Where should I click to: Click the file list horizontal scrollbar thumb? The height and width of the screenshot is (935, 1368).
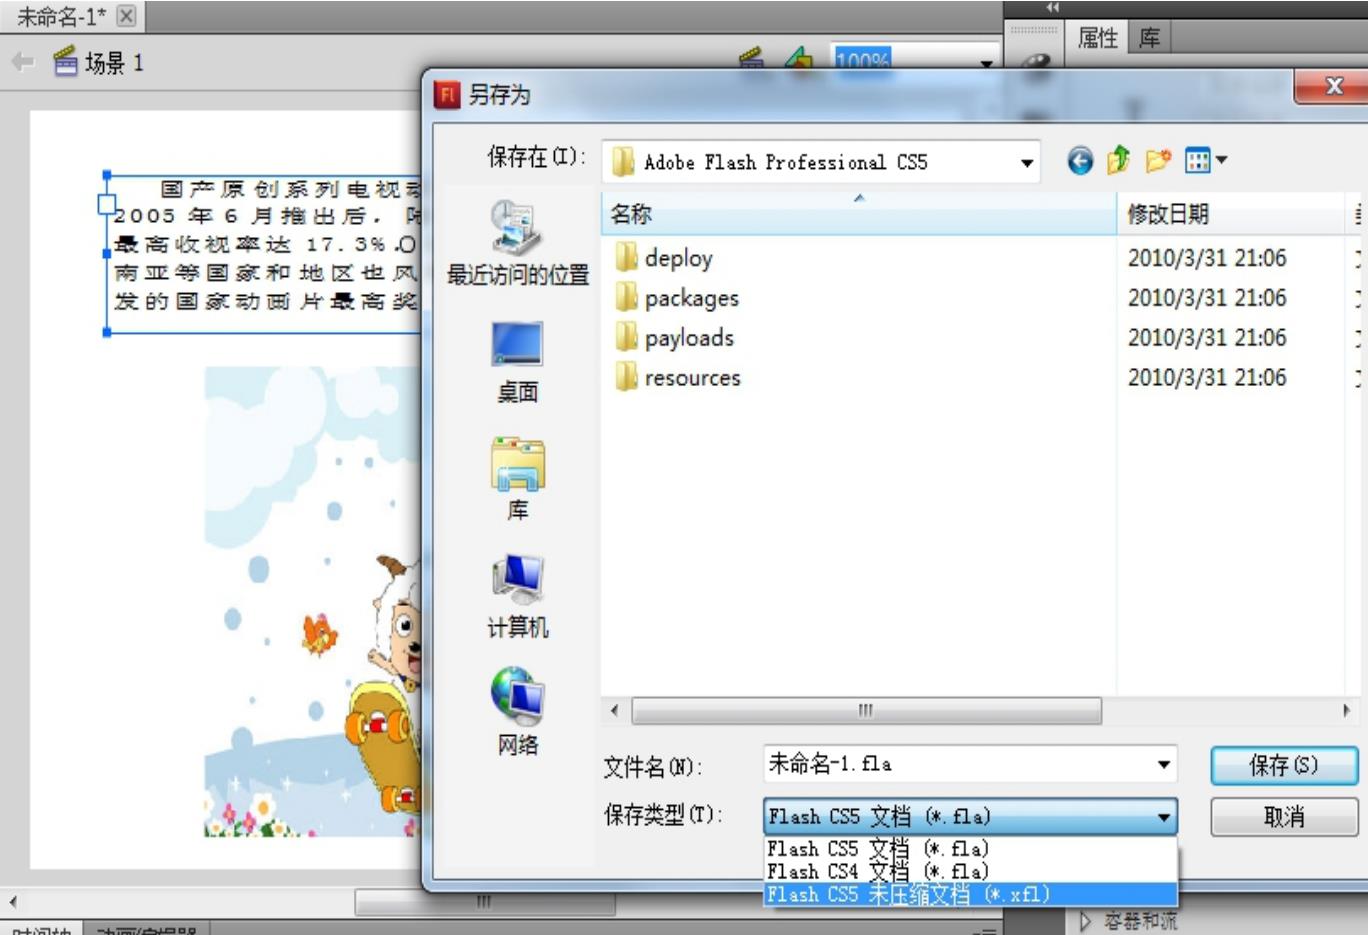pyautogui.click(x=866, y=710)
